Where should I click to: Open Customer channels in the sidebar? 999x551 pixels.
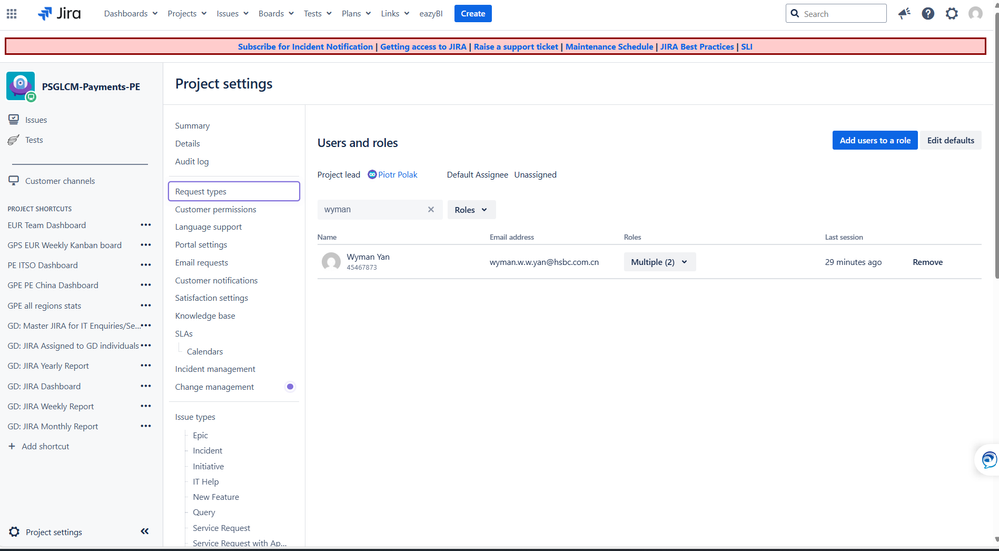pos(60,181)
